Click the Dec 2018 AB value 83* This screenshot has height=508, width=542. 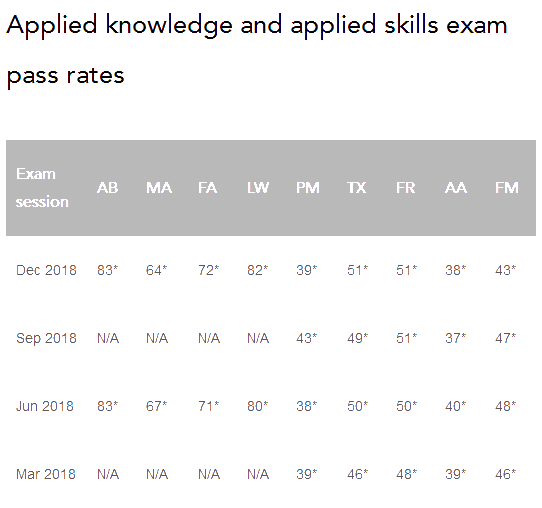[x=108, y=270]
